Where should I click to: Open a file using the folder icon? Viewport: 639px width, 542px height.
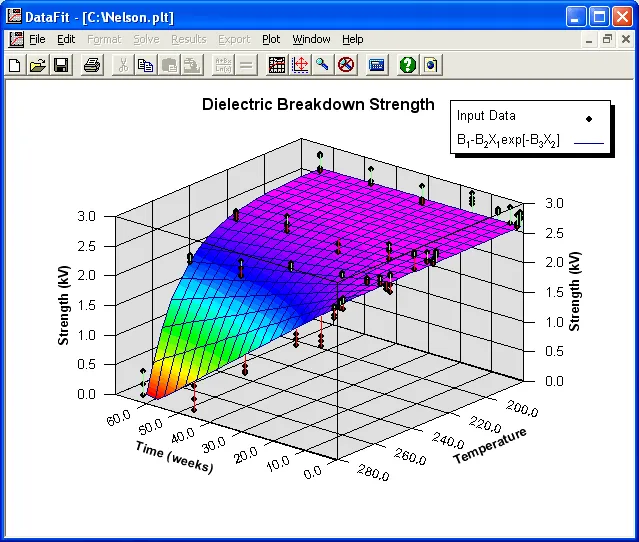37,65
